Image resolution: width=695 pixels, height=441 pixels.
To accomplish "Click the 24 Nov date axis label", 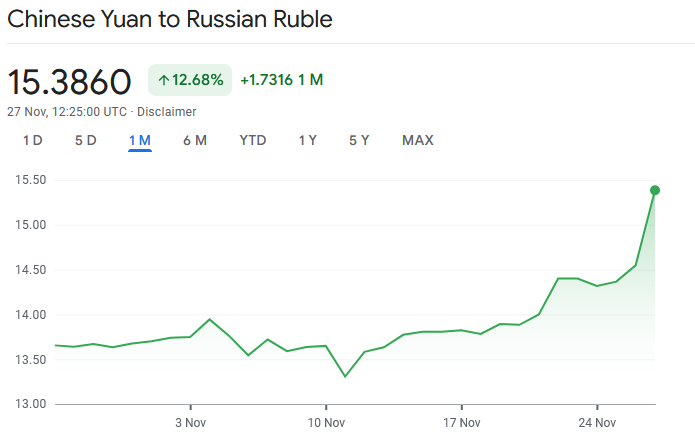I will [x=597, y=423].
